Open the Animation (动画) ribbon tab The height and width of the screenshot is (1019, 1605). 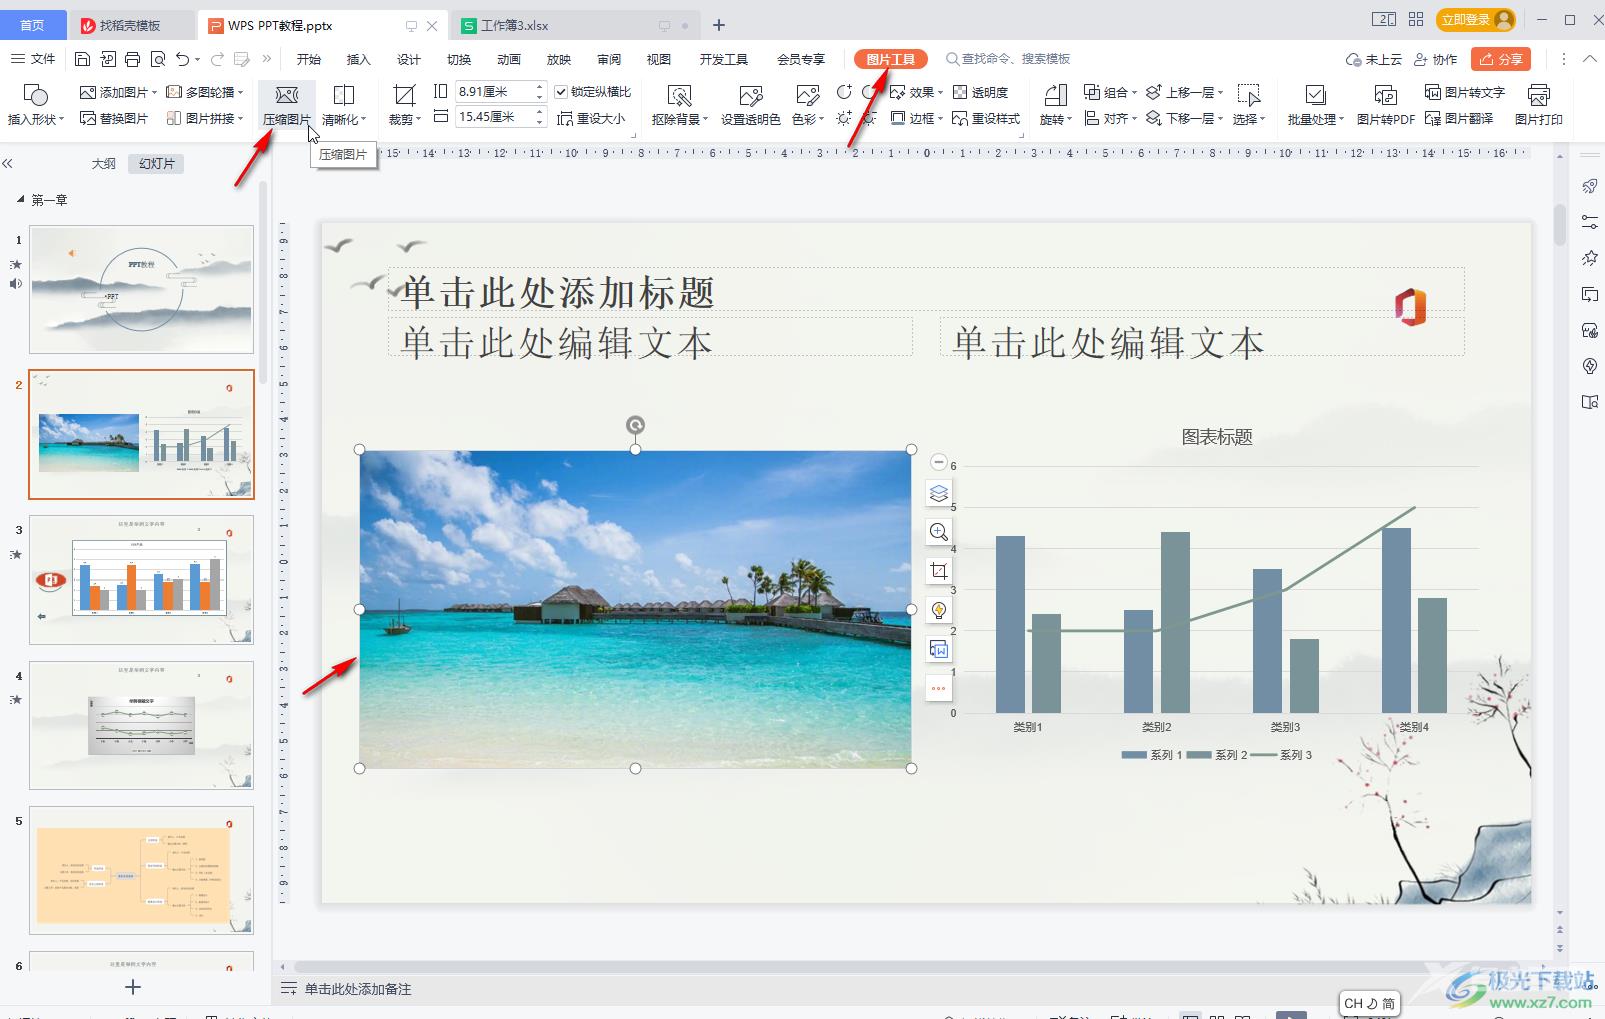click(x=509, y=59)
